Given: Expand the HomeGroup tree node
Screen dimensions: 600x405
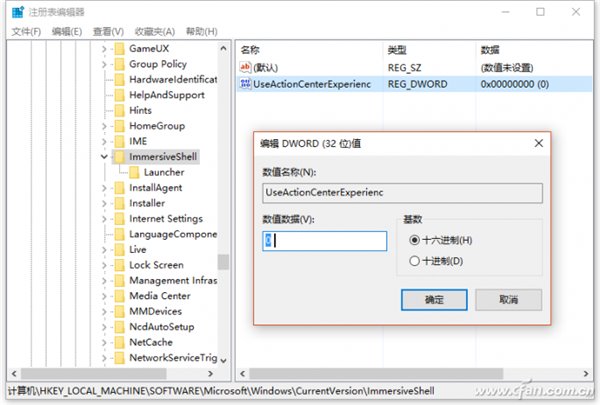Looking at the screenshot, I should click(x=104, y=126).
